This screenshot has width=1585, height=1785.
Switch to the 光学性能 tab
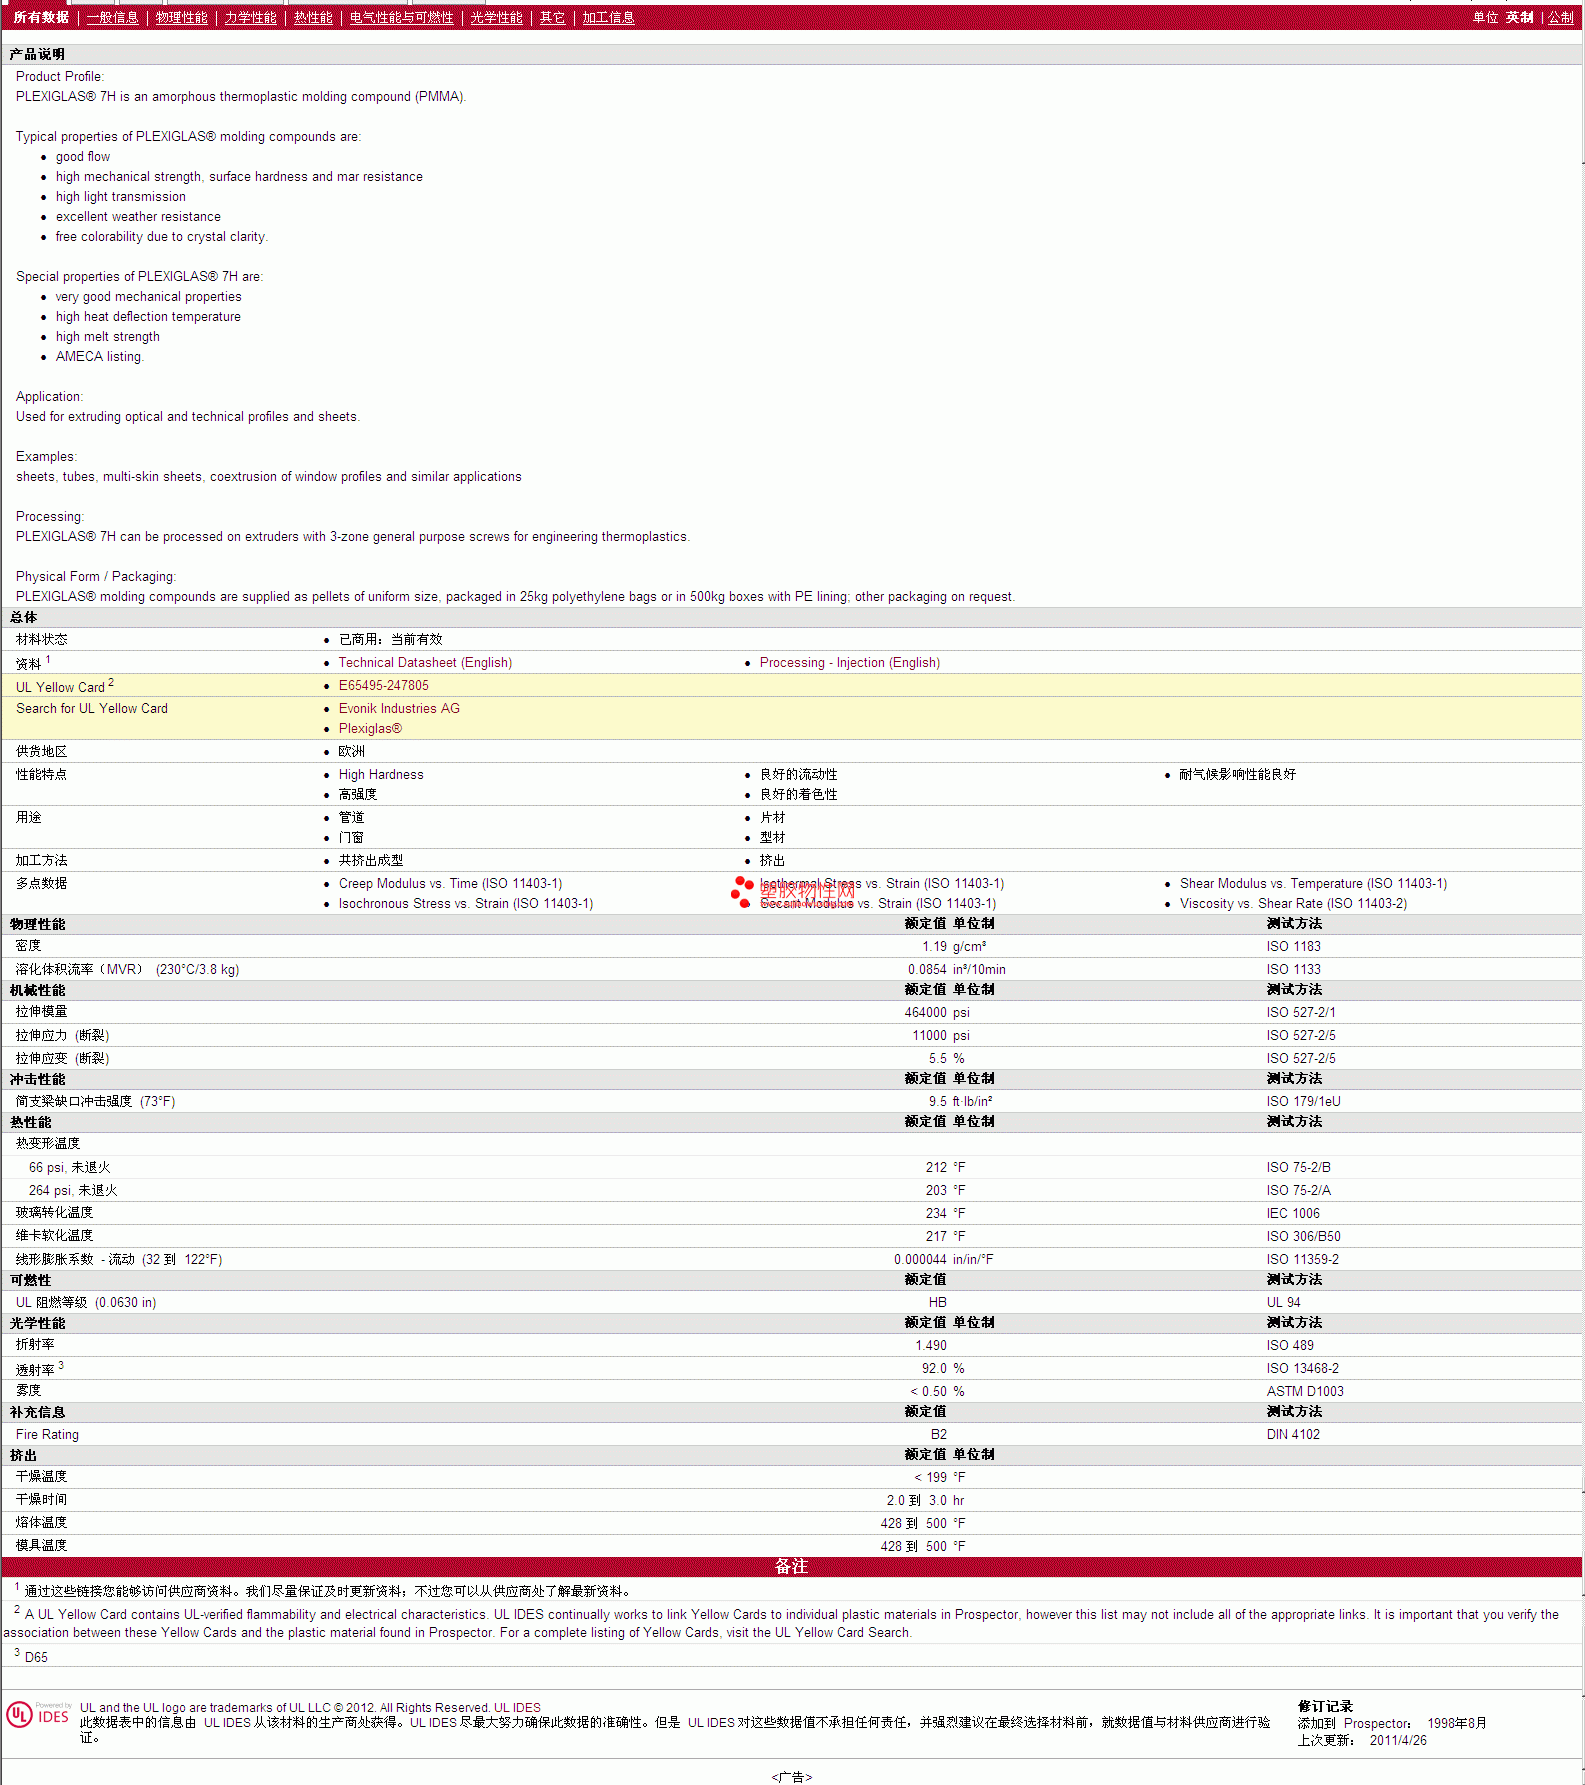pyautogui.click(x=496, y=18)
